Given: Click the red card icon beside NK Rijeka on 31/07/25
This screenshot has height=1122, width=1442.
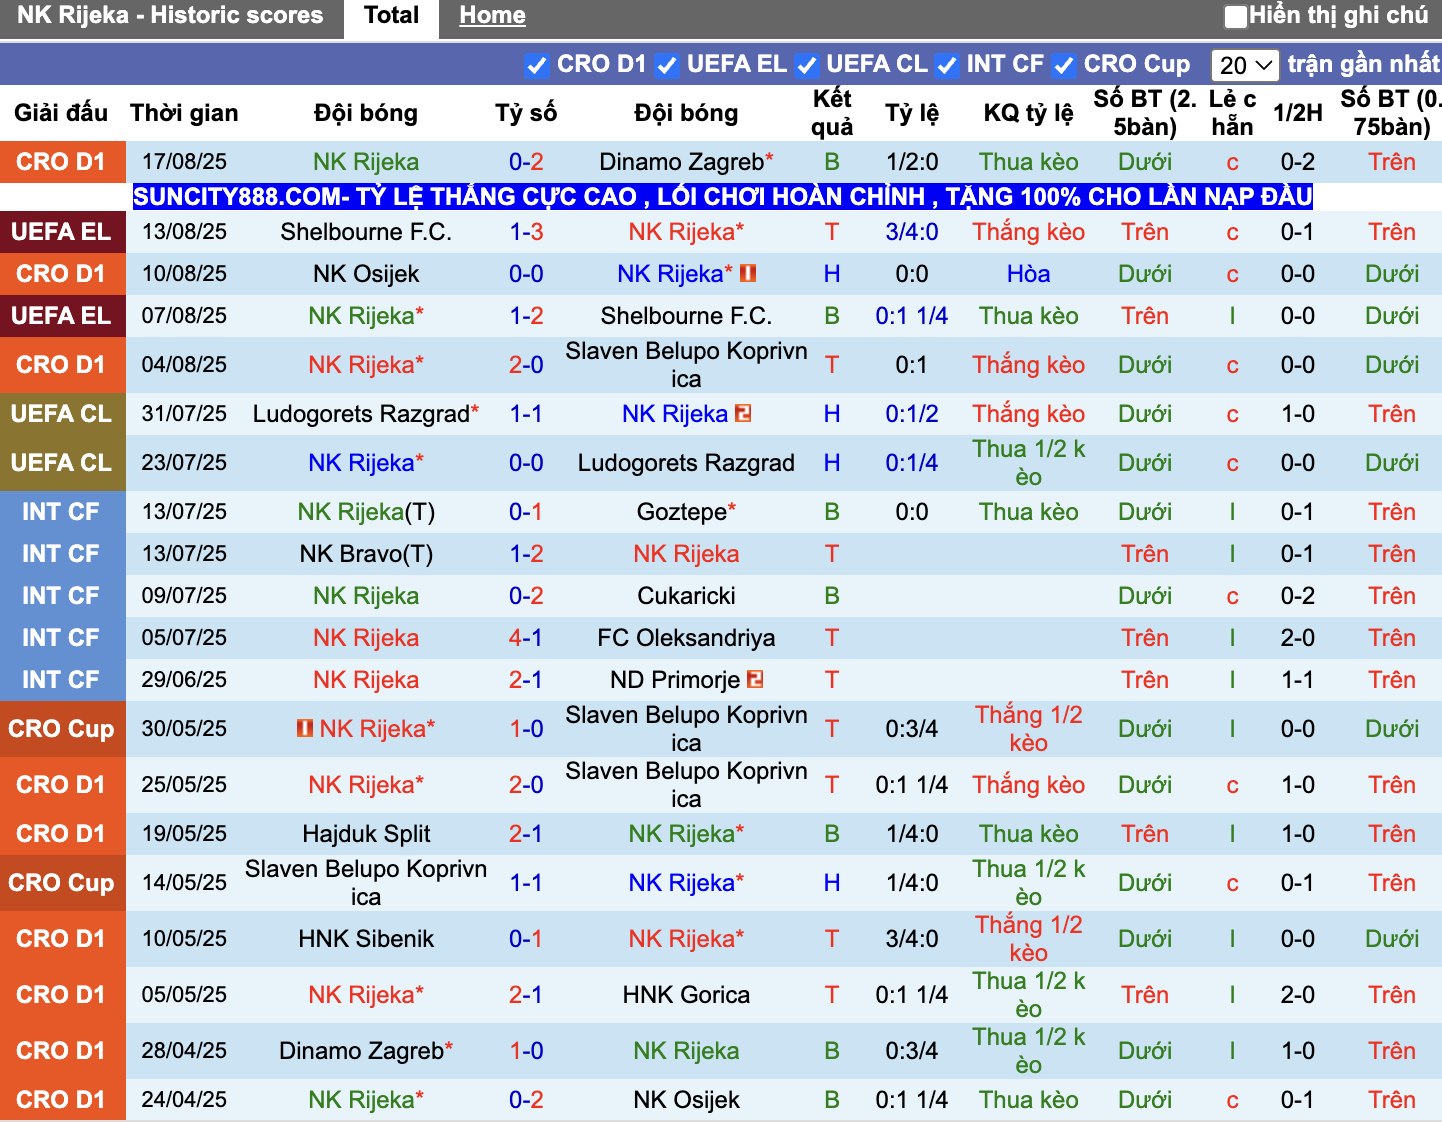Looking at the screenshot, I should (x=743, y=413).
